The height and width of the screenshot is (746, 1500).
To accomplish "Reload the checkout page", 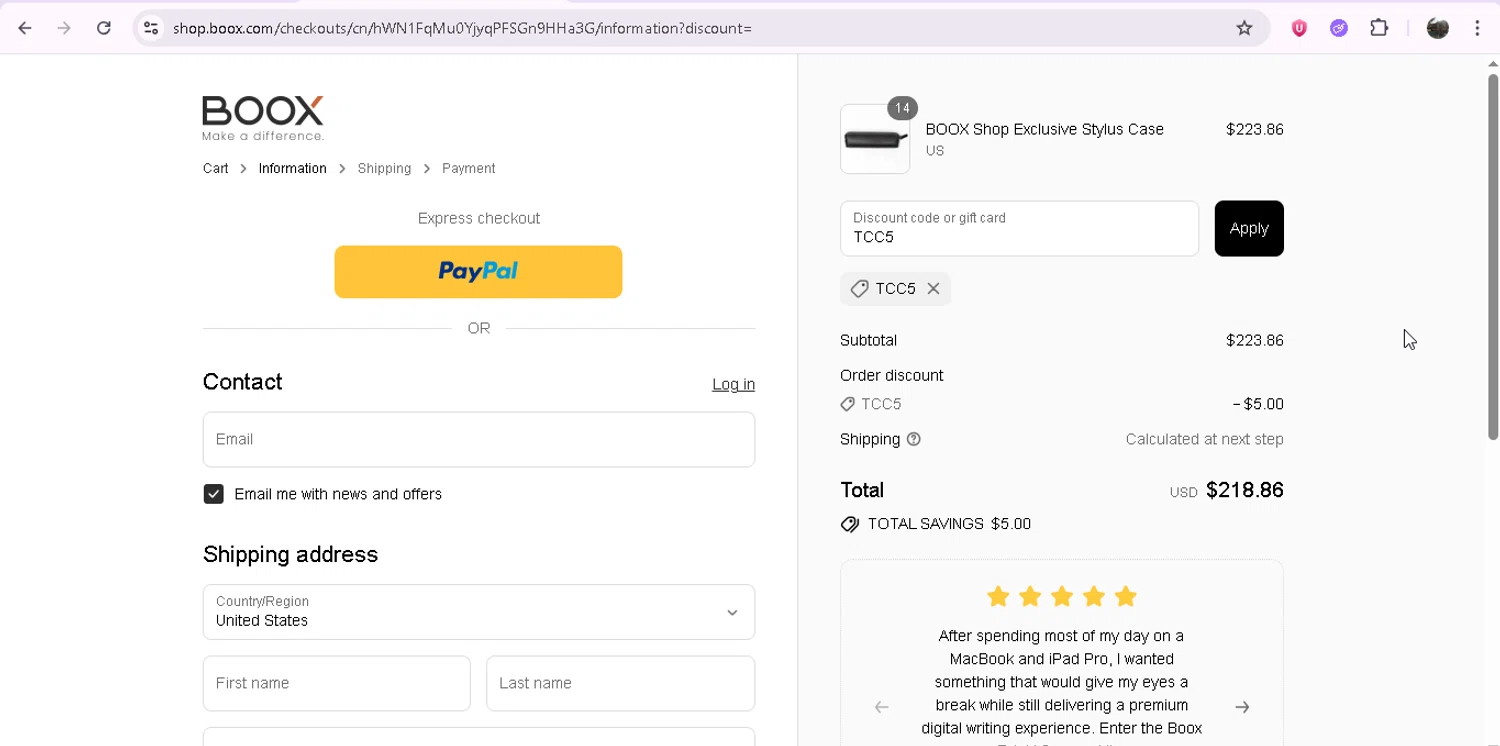I will click(104, 28).
